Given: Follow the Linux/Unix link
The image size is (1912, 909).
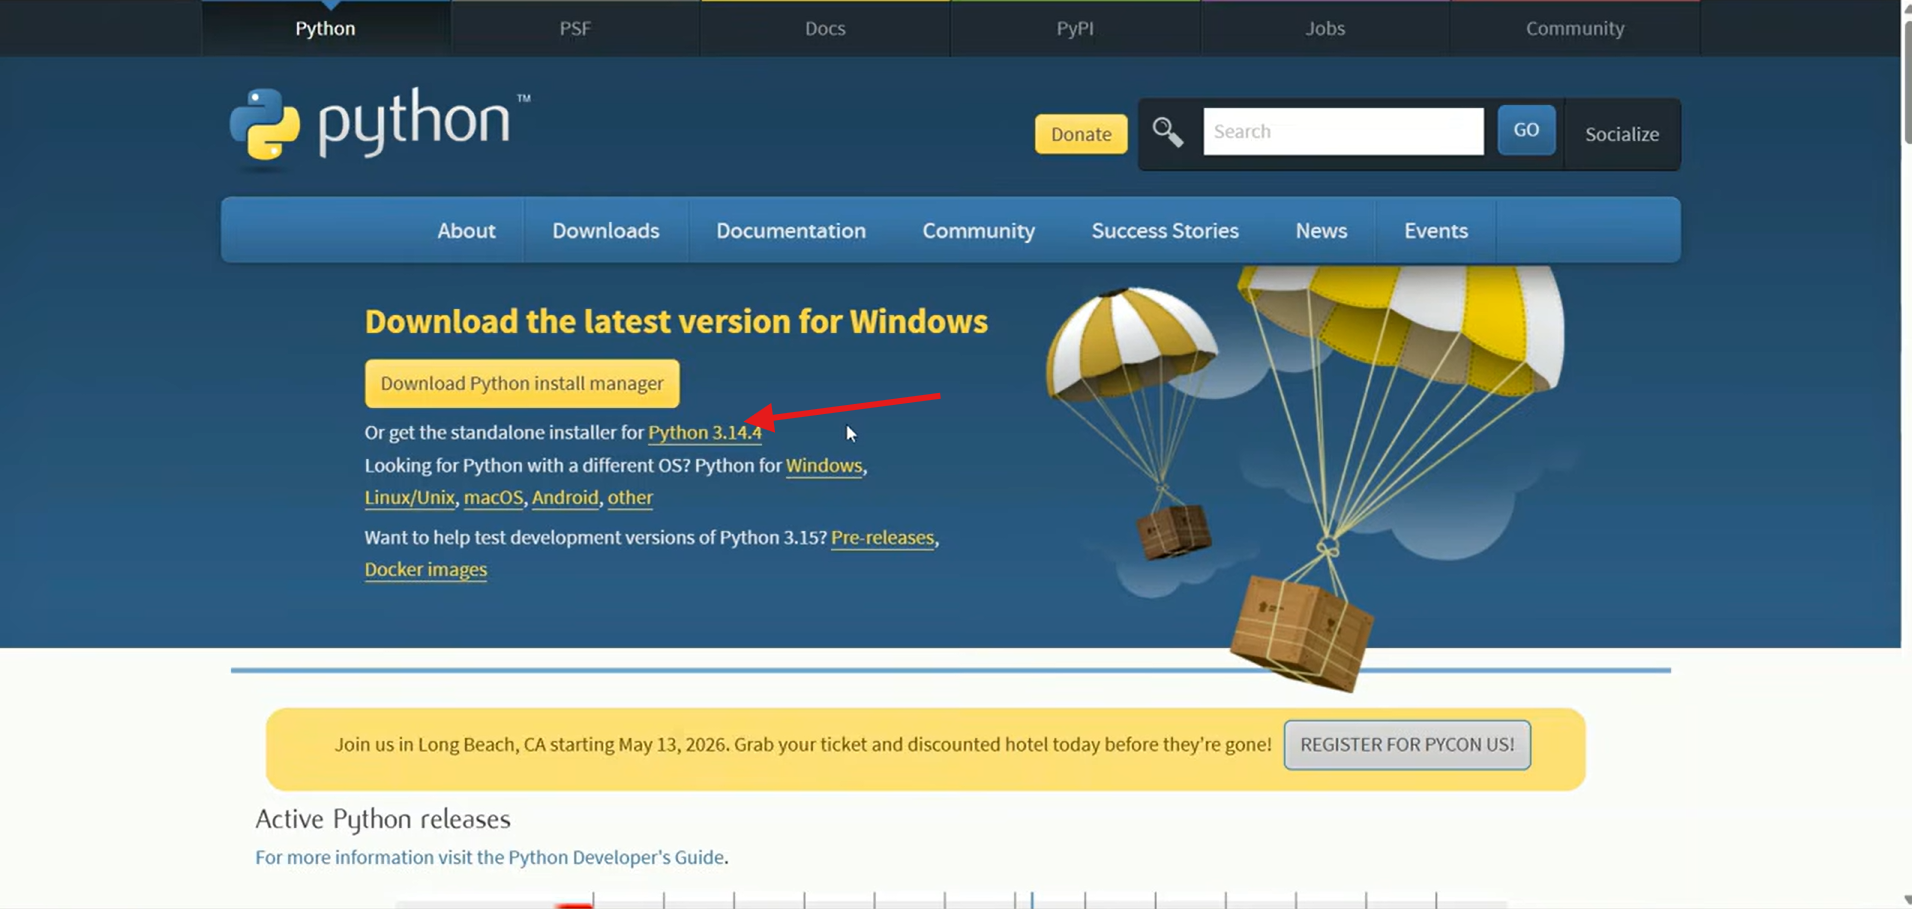Looking at the screenshot, I should [409, 497].
